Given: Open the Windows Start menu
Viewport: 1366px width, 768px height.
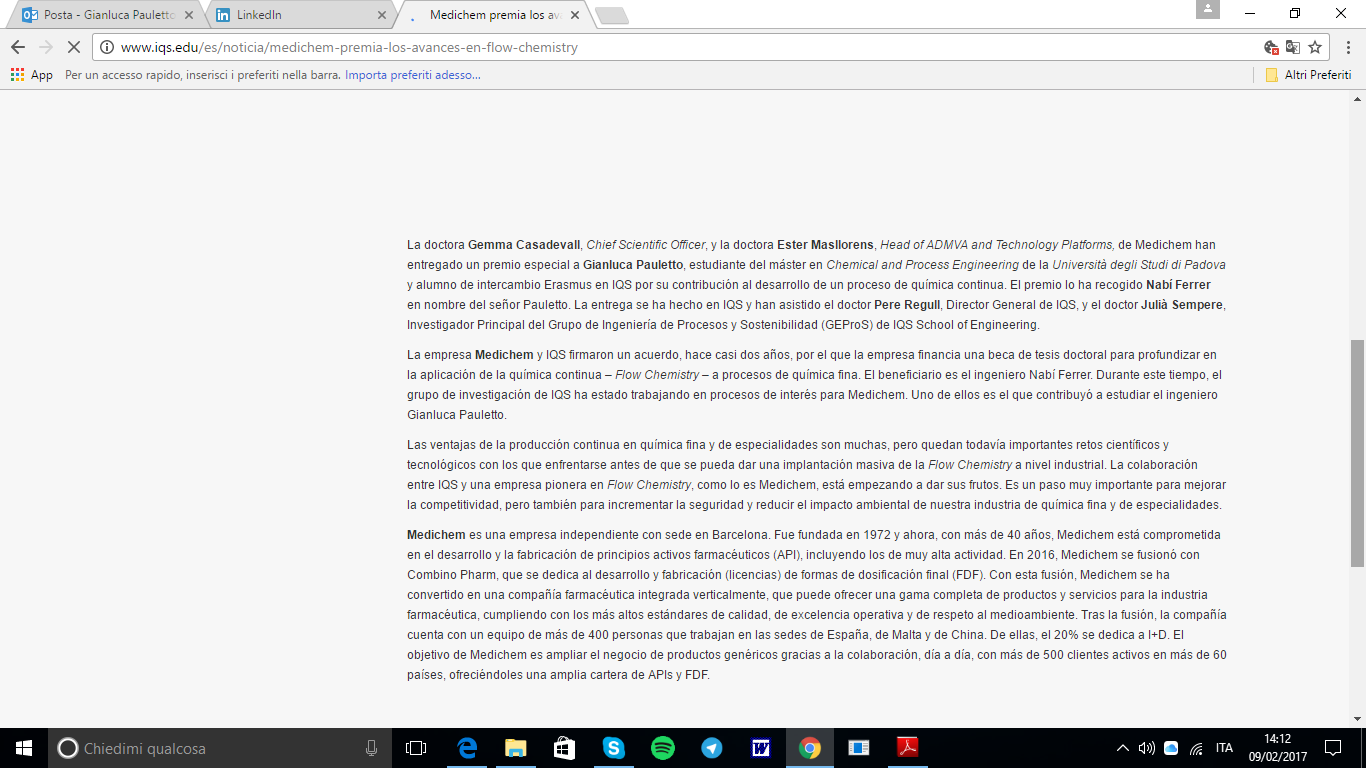Looking at the screenshot, I should (x=24, y=748).
